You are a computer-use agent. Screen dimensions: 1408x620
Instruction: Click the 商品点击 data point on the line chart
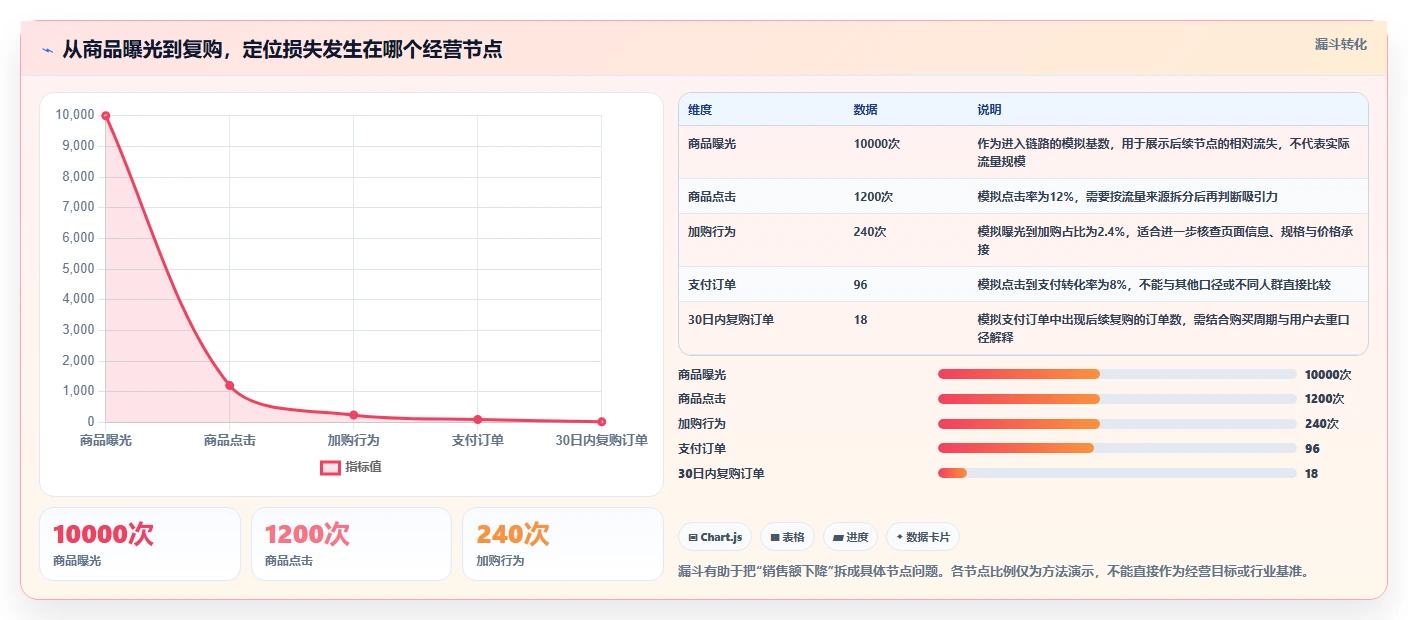click(229, 385)
